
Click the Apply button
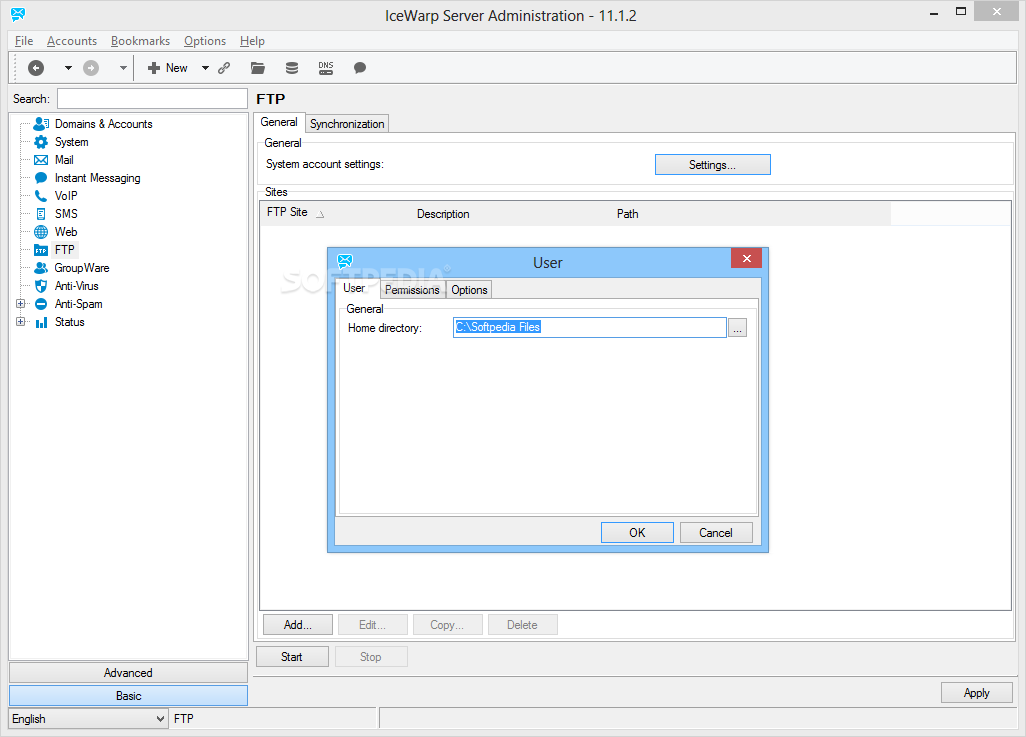point(976,693)
